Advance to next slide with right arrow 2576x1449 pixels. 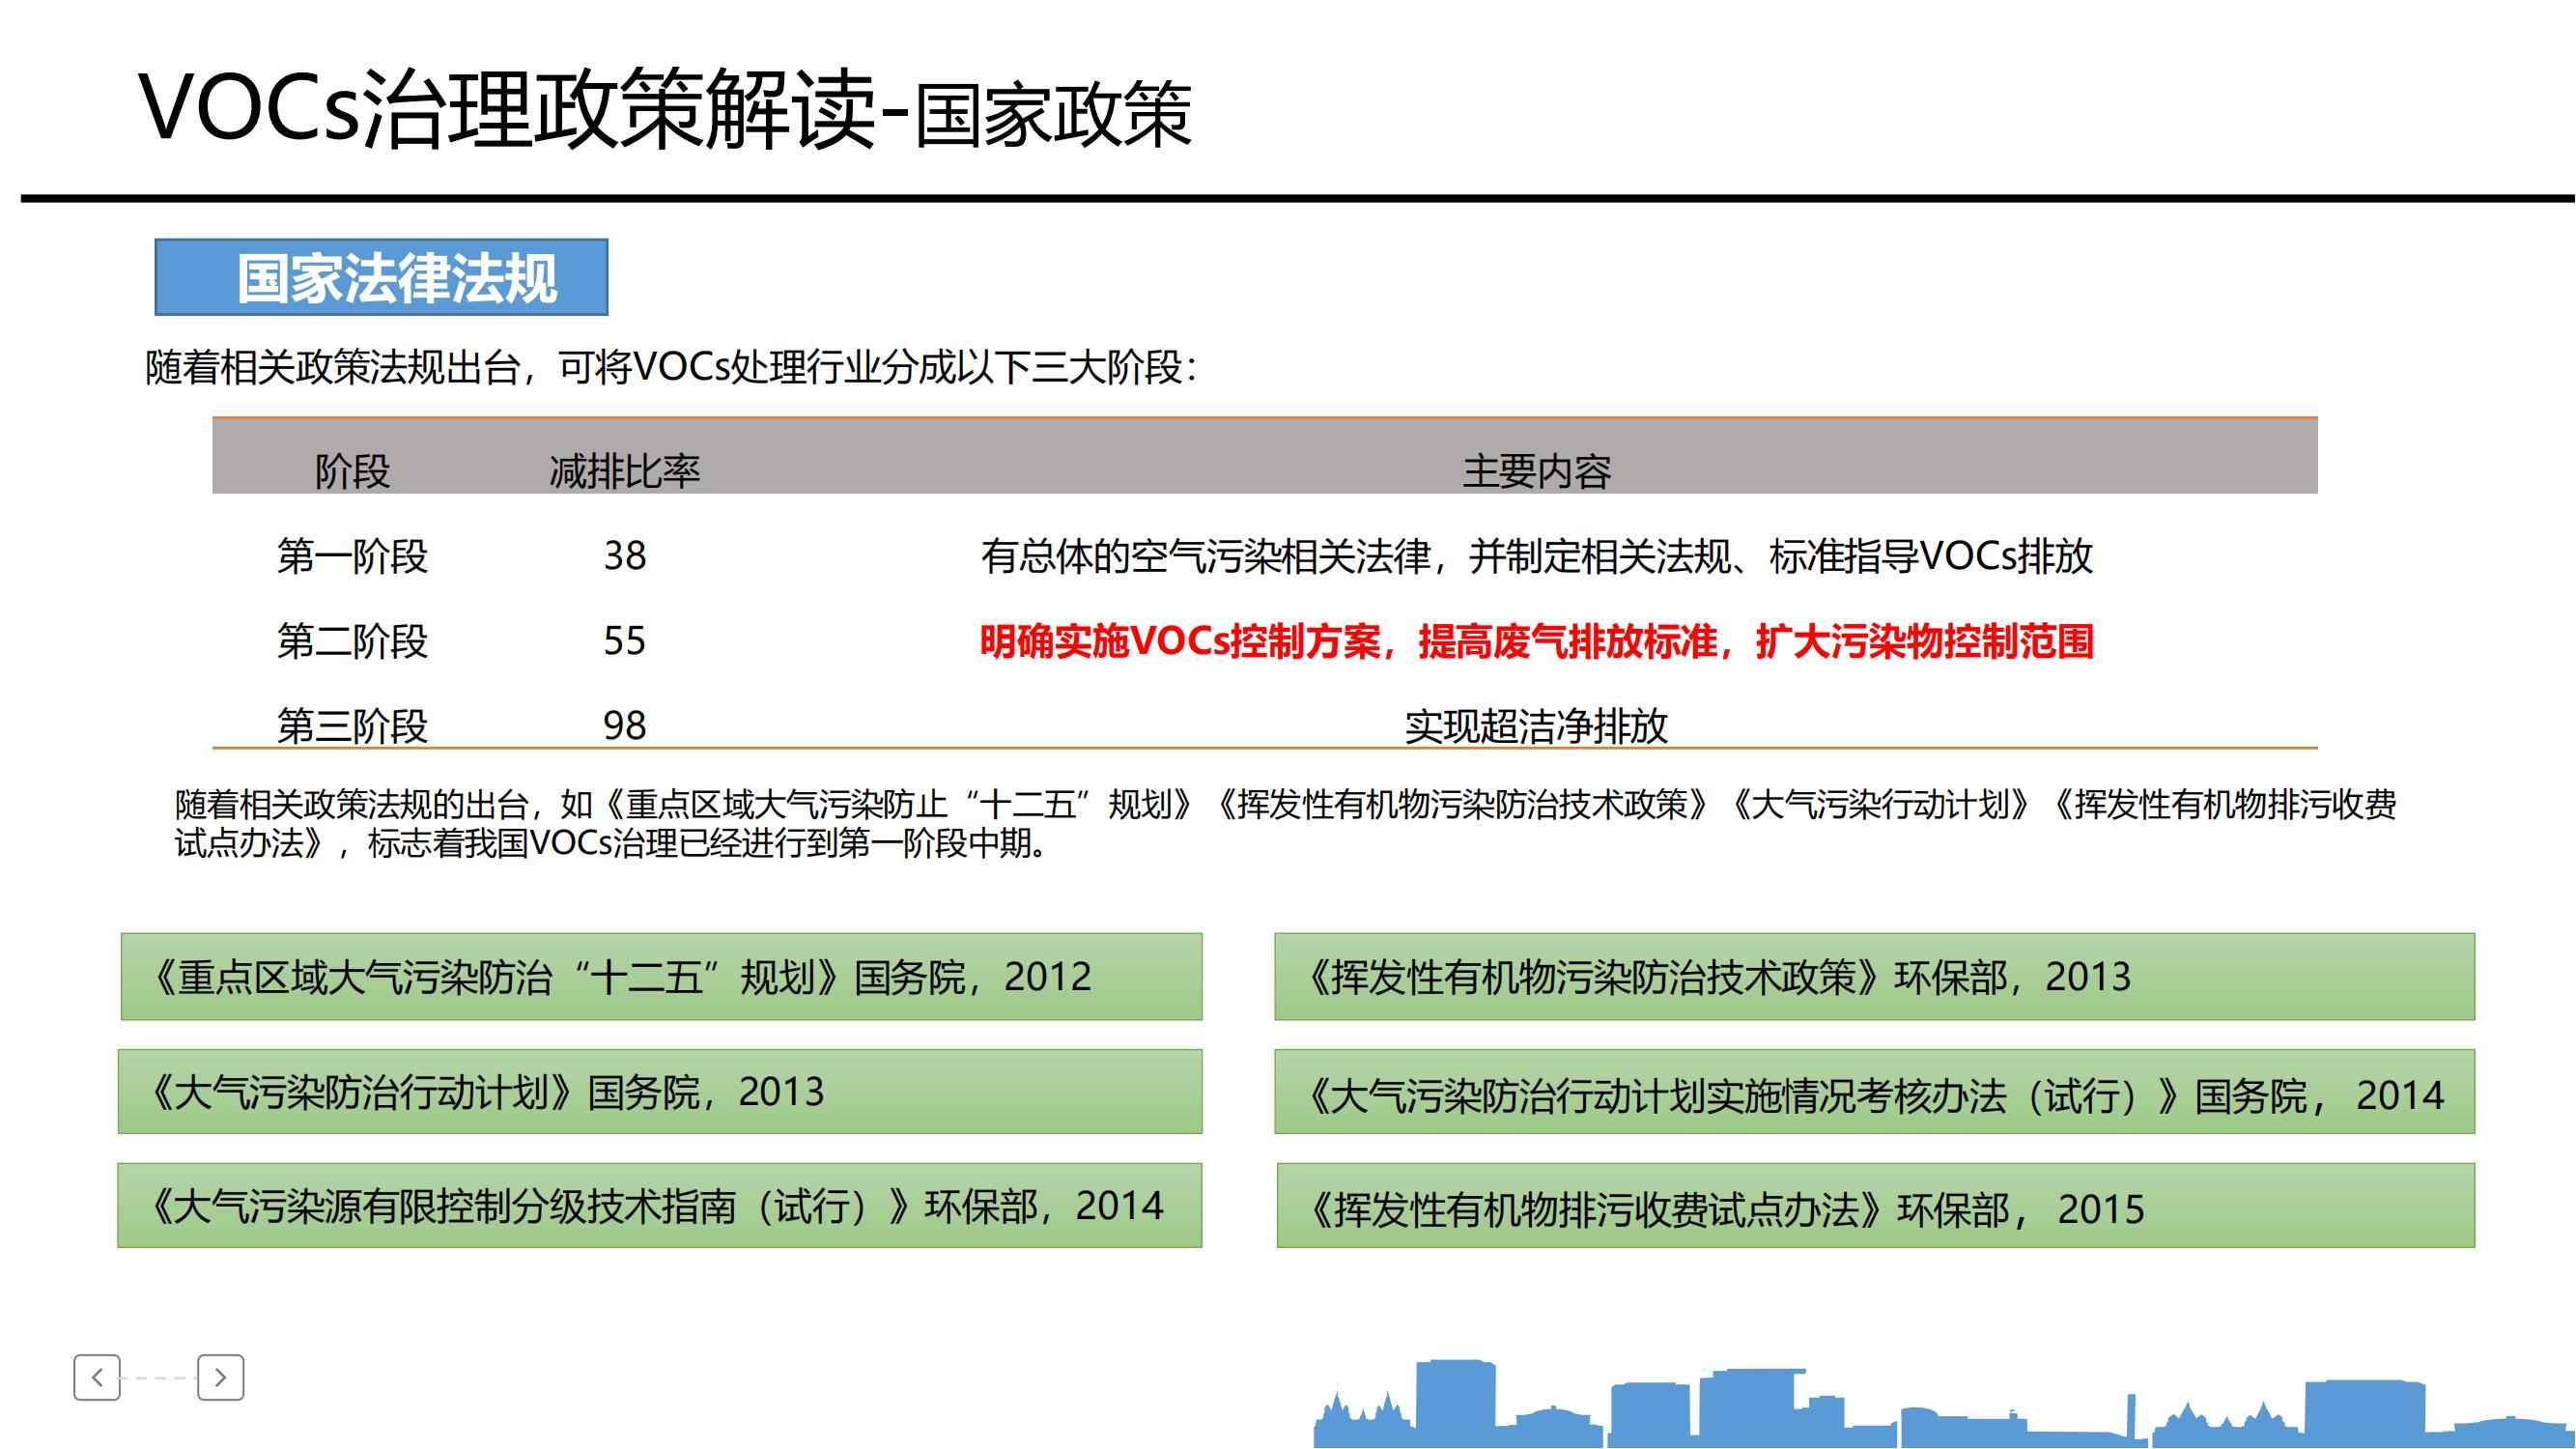220,1377
